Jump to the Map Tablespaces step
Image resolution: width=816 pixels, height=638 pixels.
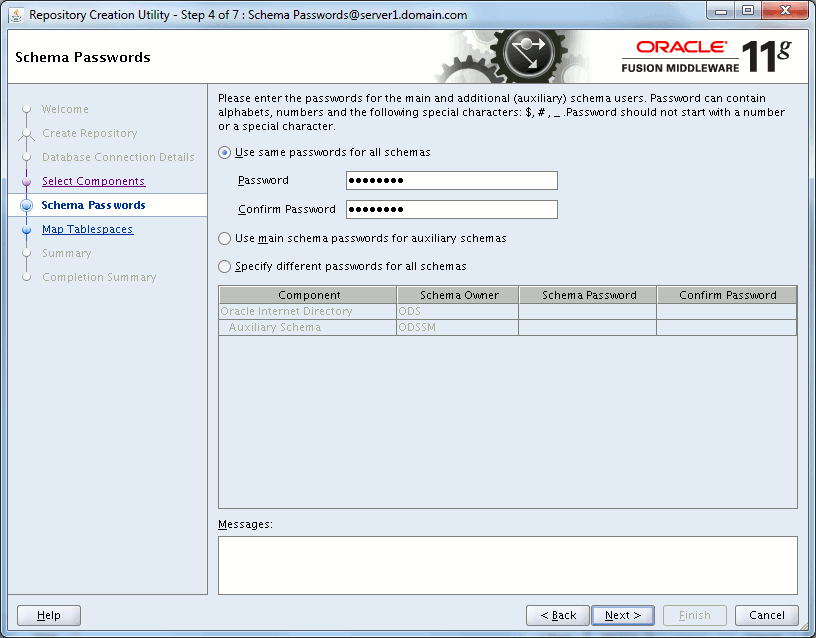coord(87,229)
